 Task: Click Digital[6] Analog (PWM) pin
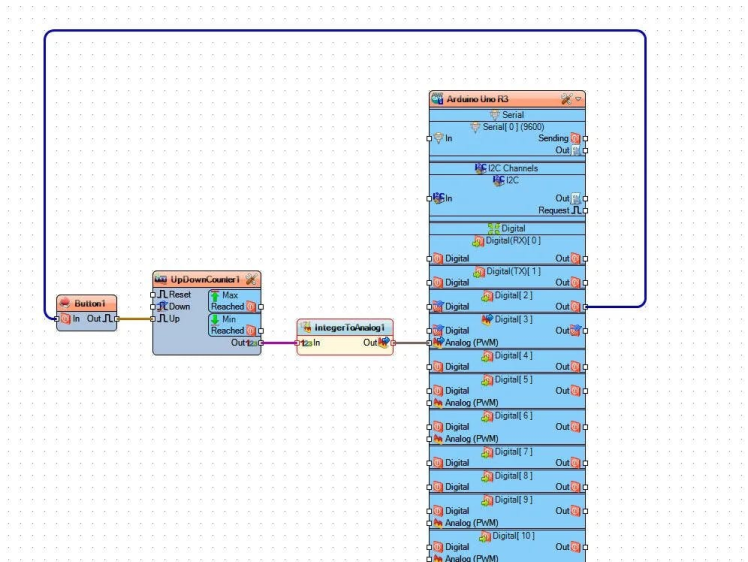click(x=429, y=439)
